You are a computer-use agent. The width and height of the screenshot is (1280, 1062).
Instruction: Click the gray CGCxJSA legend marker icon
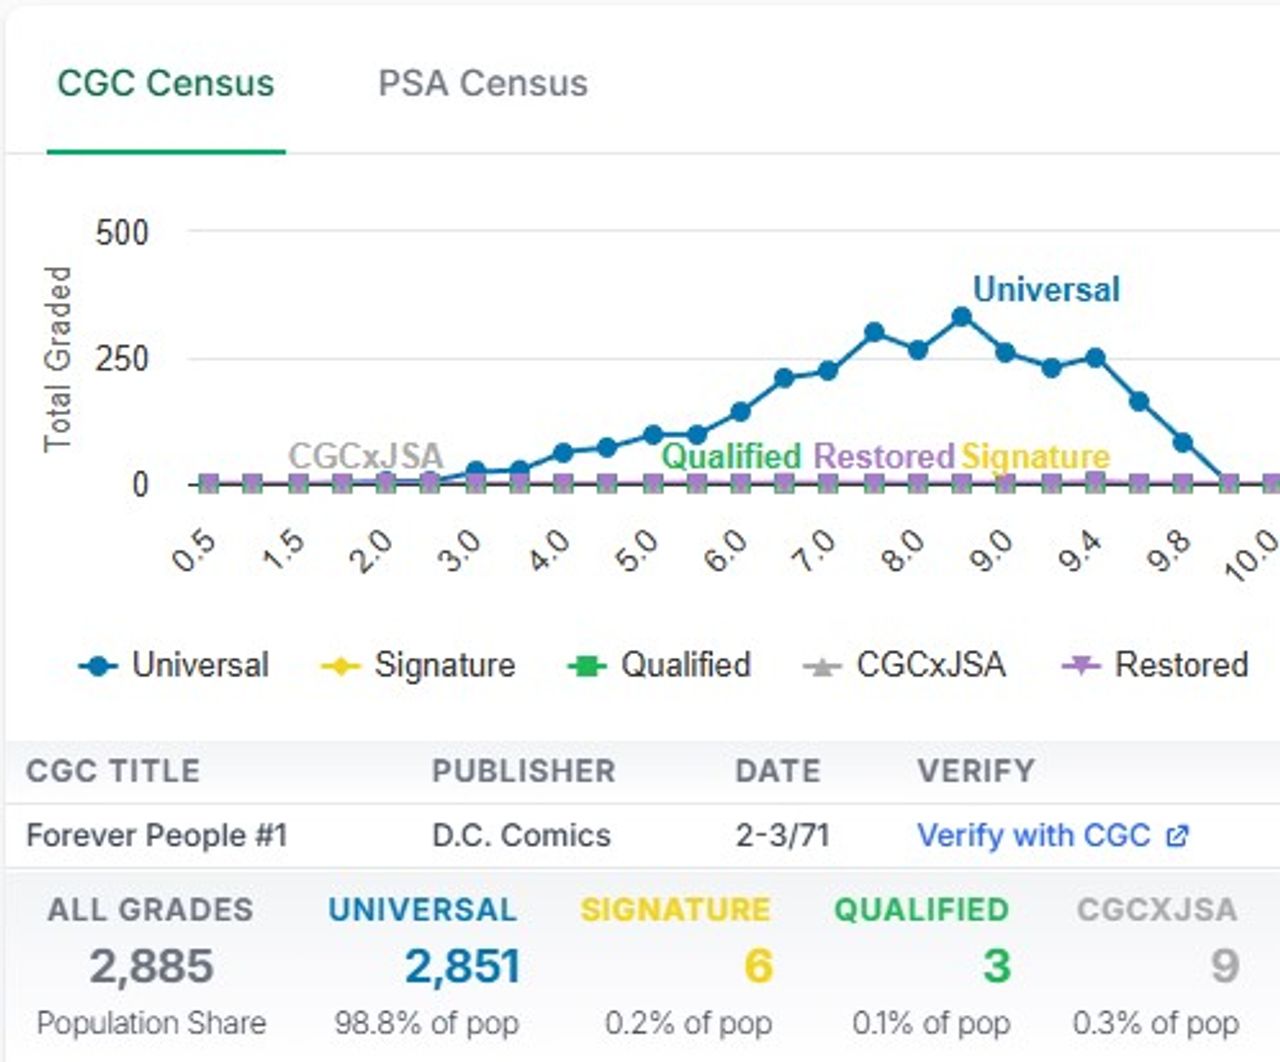point(822,666)
